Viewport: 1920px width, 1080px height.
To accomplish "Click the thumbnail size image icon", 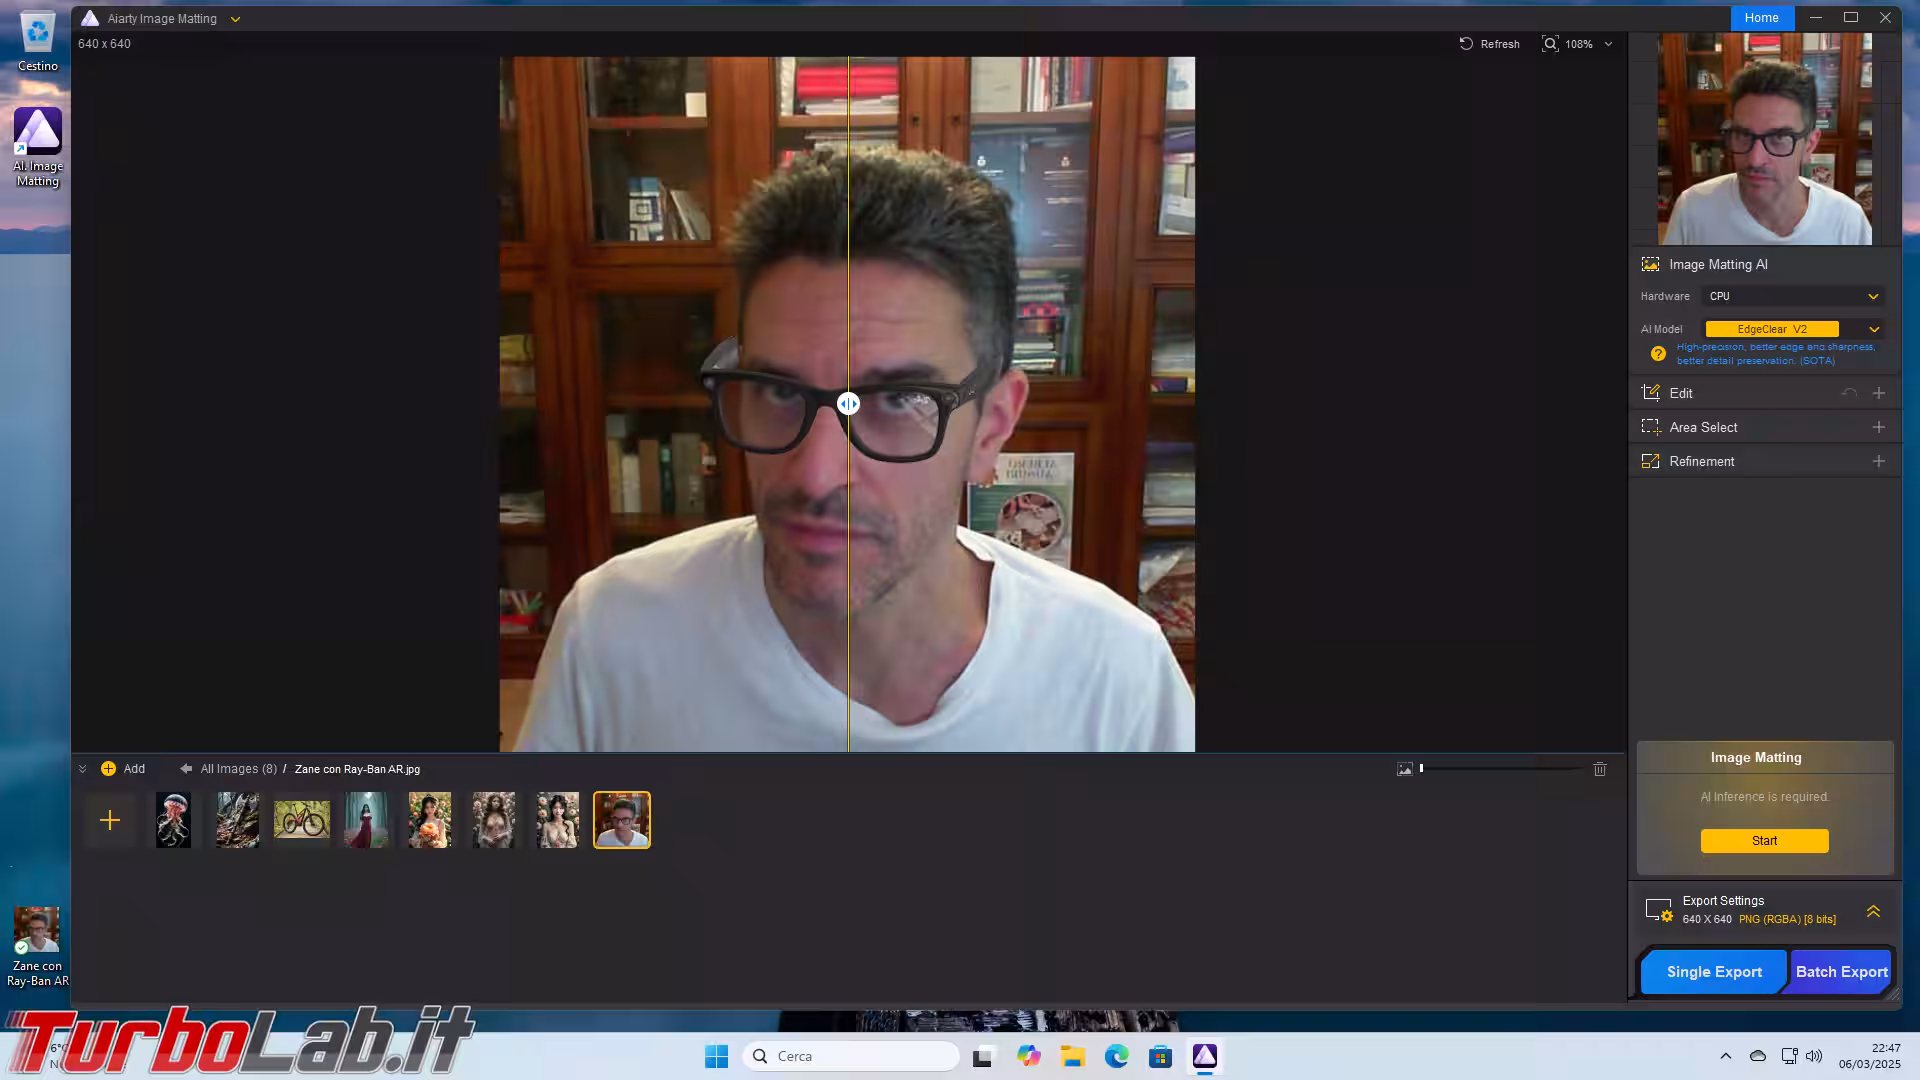I will click(1405, 769).
